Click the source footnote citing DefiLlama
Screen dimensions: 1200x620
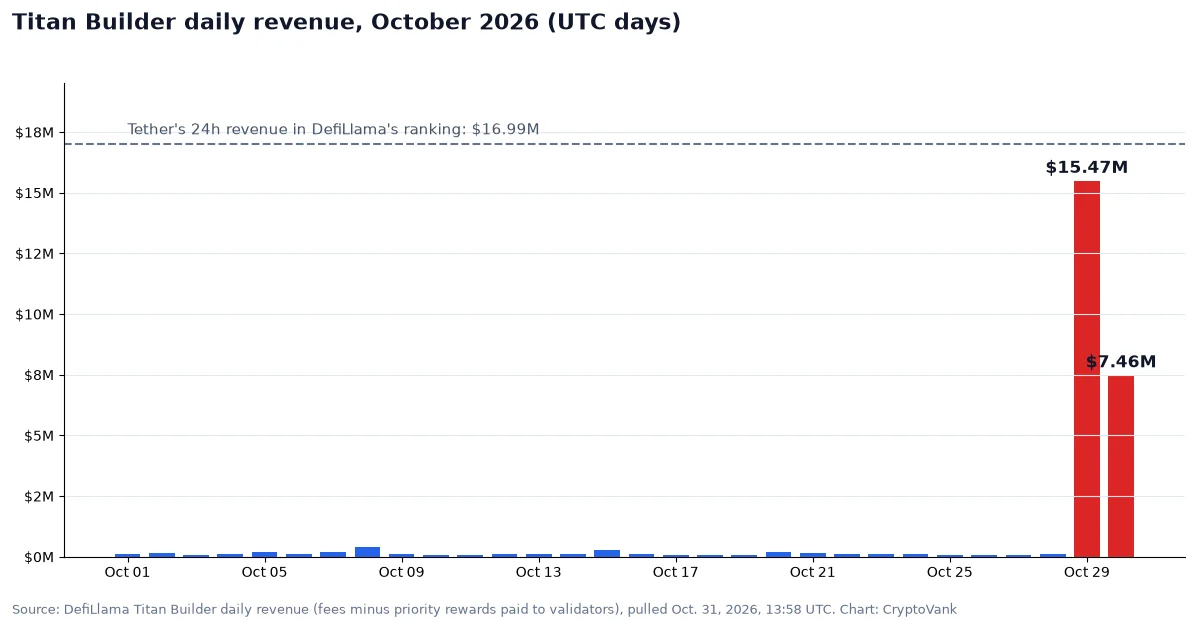(484, 609)
